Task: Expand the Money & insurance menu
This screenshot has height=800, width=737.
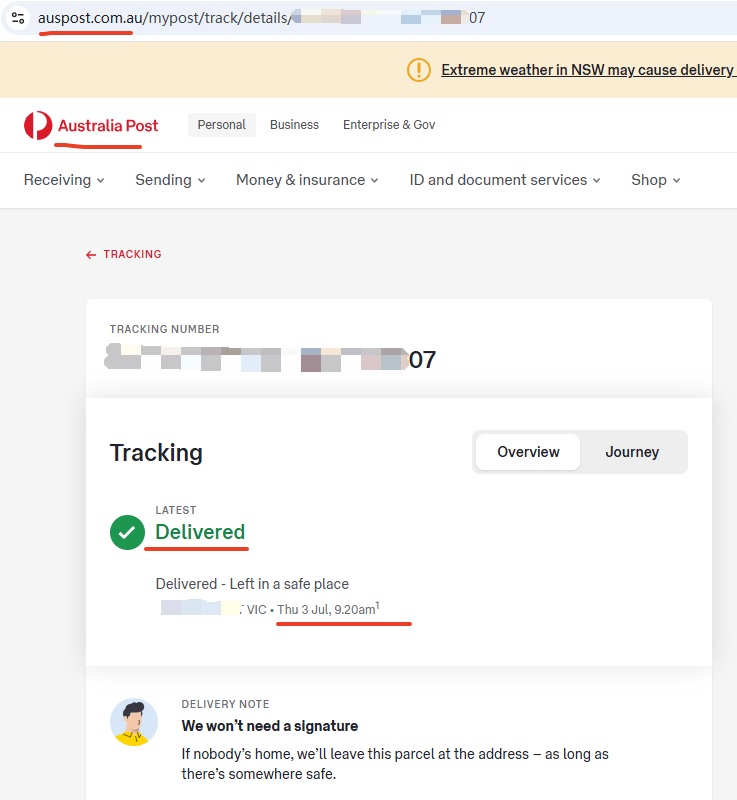Action: (307, 180)
